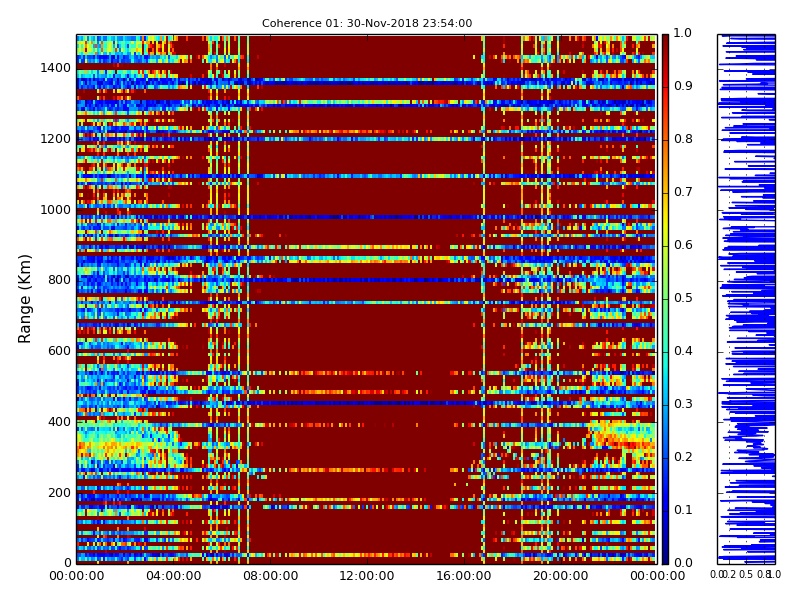Click the 20:00:00 time axis label

pos(561,576)
